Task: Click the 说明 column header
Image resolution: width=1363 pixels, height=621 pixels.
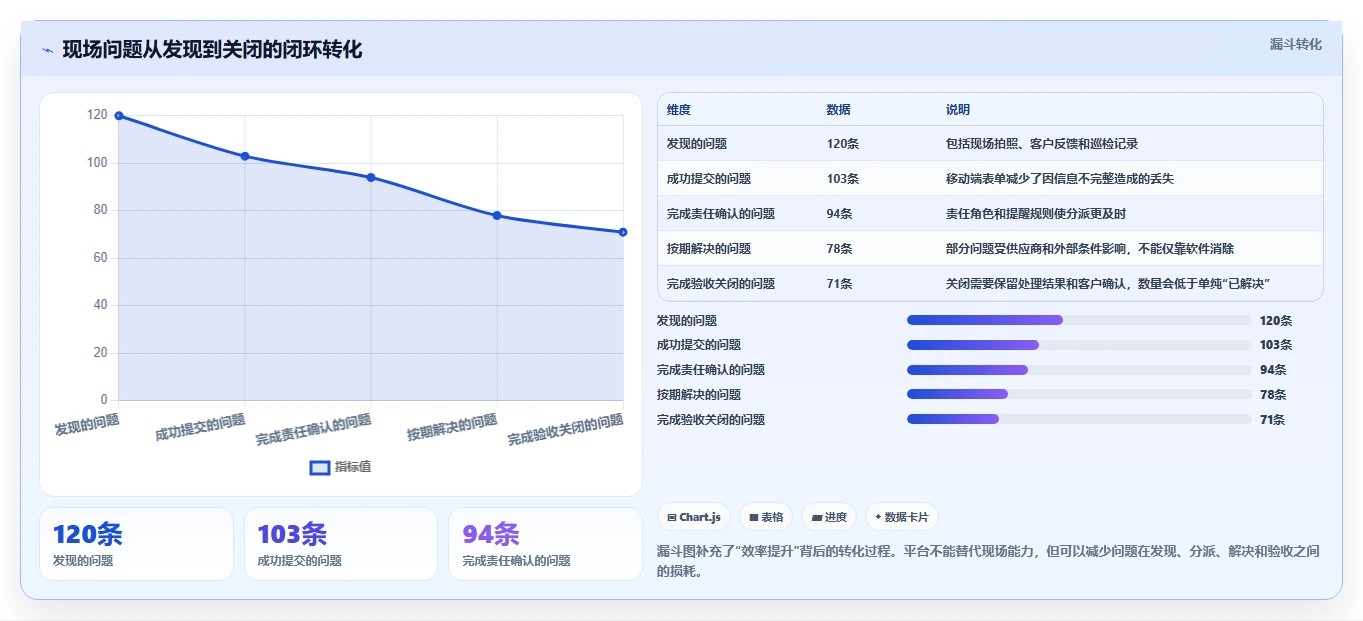Action: (x=958, y=110)
